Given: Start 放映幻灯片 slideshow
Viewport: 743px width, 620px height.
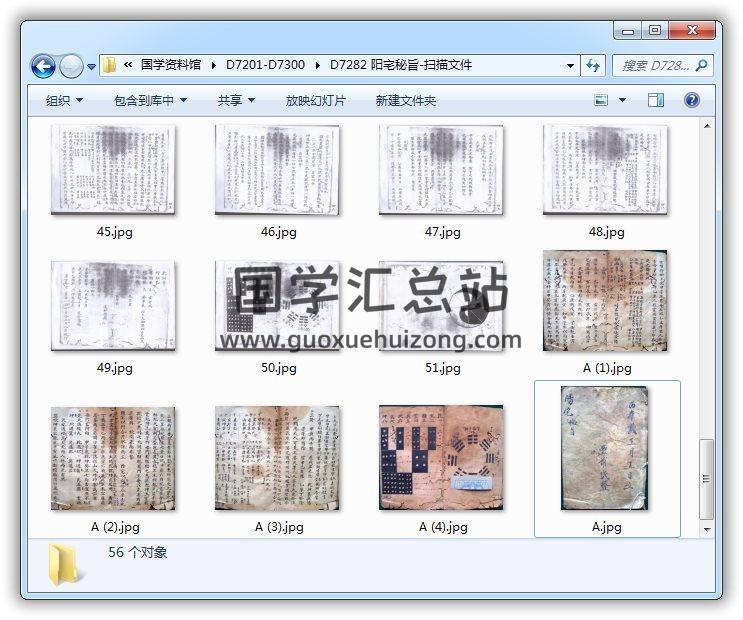Looking at the screenshot, I should [315, 100].
